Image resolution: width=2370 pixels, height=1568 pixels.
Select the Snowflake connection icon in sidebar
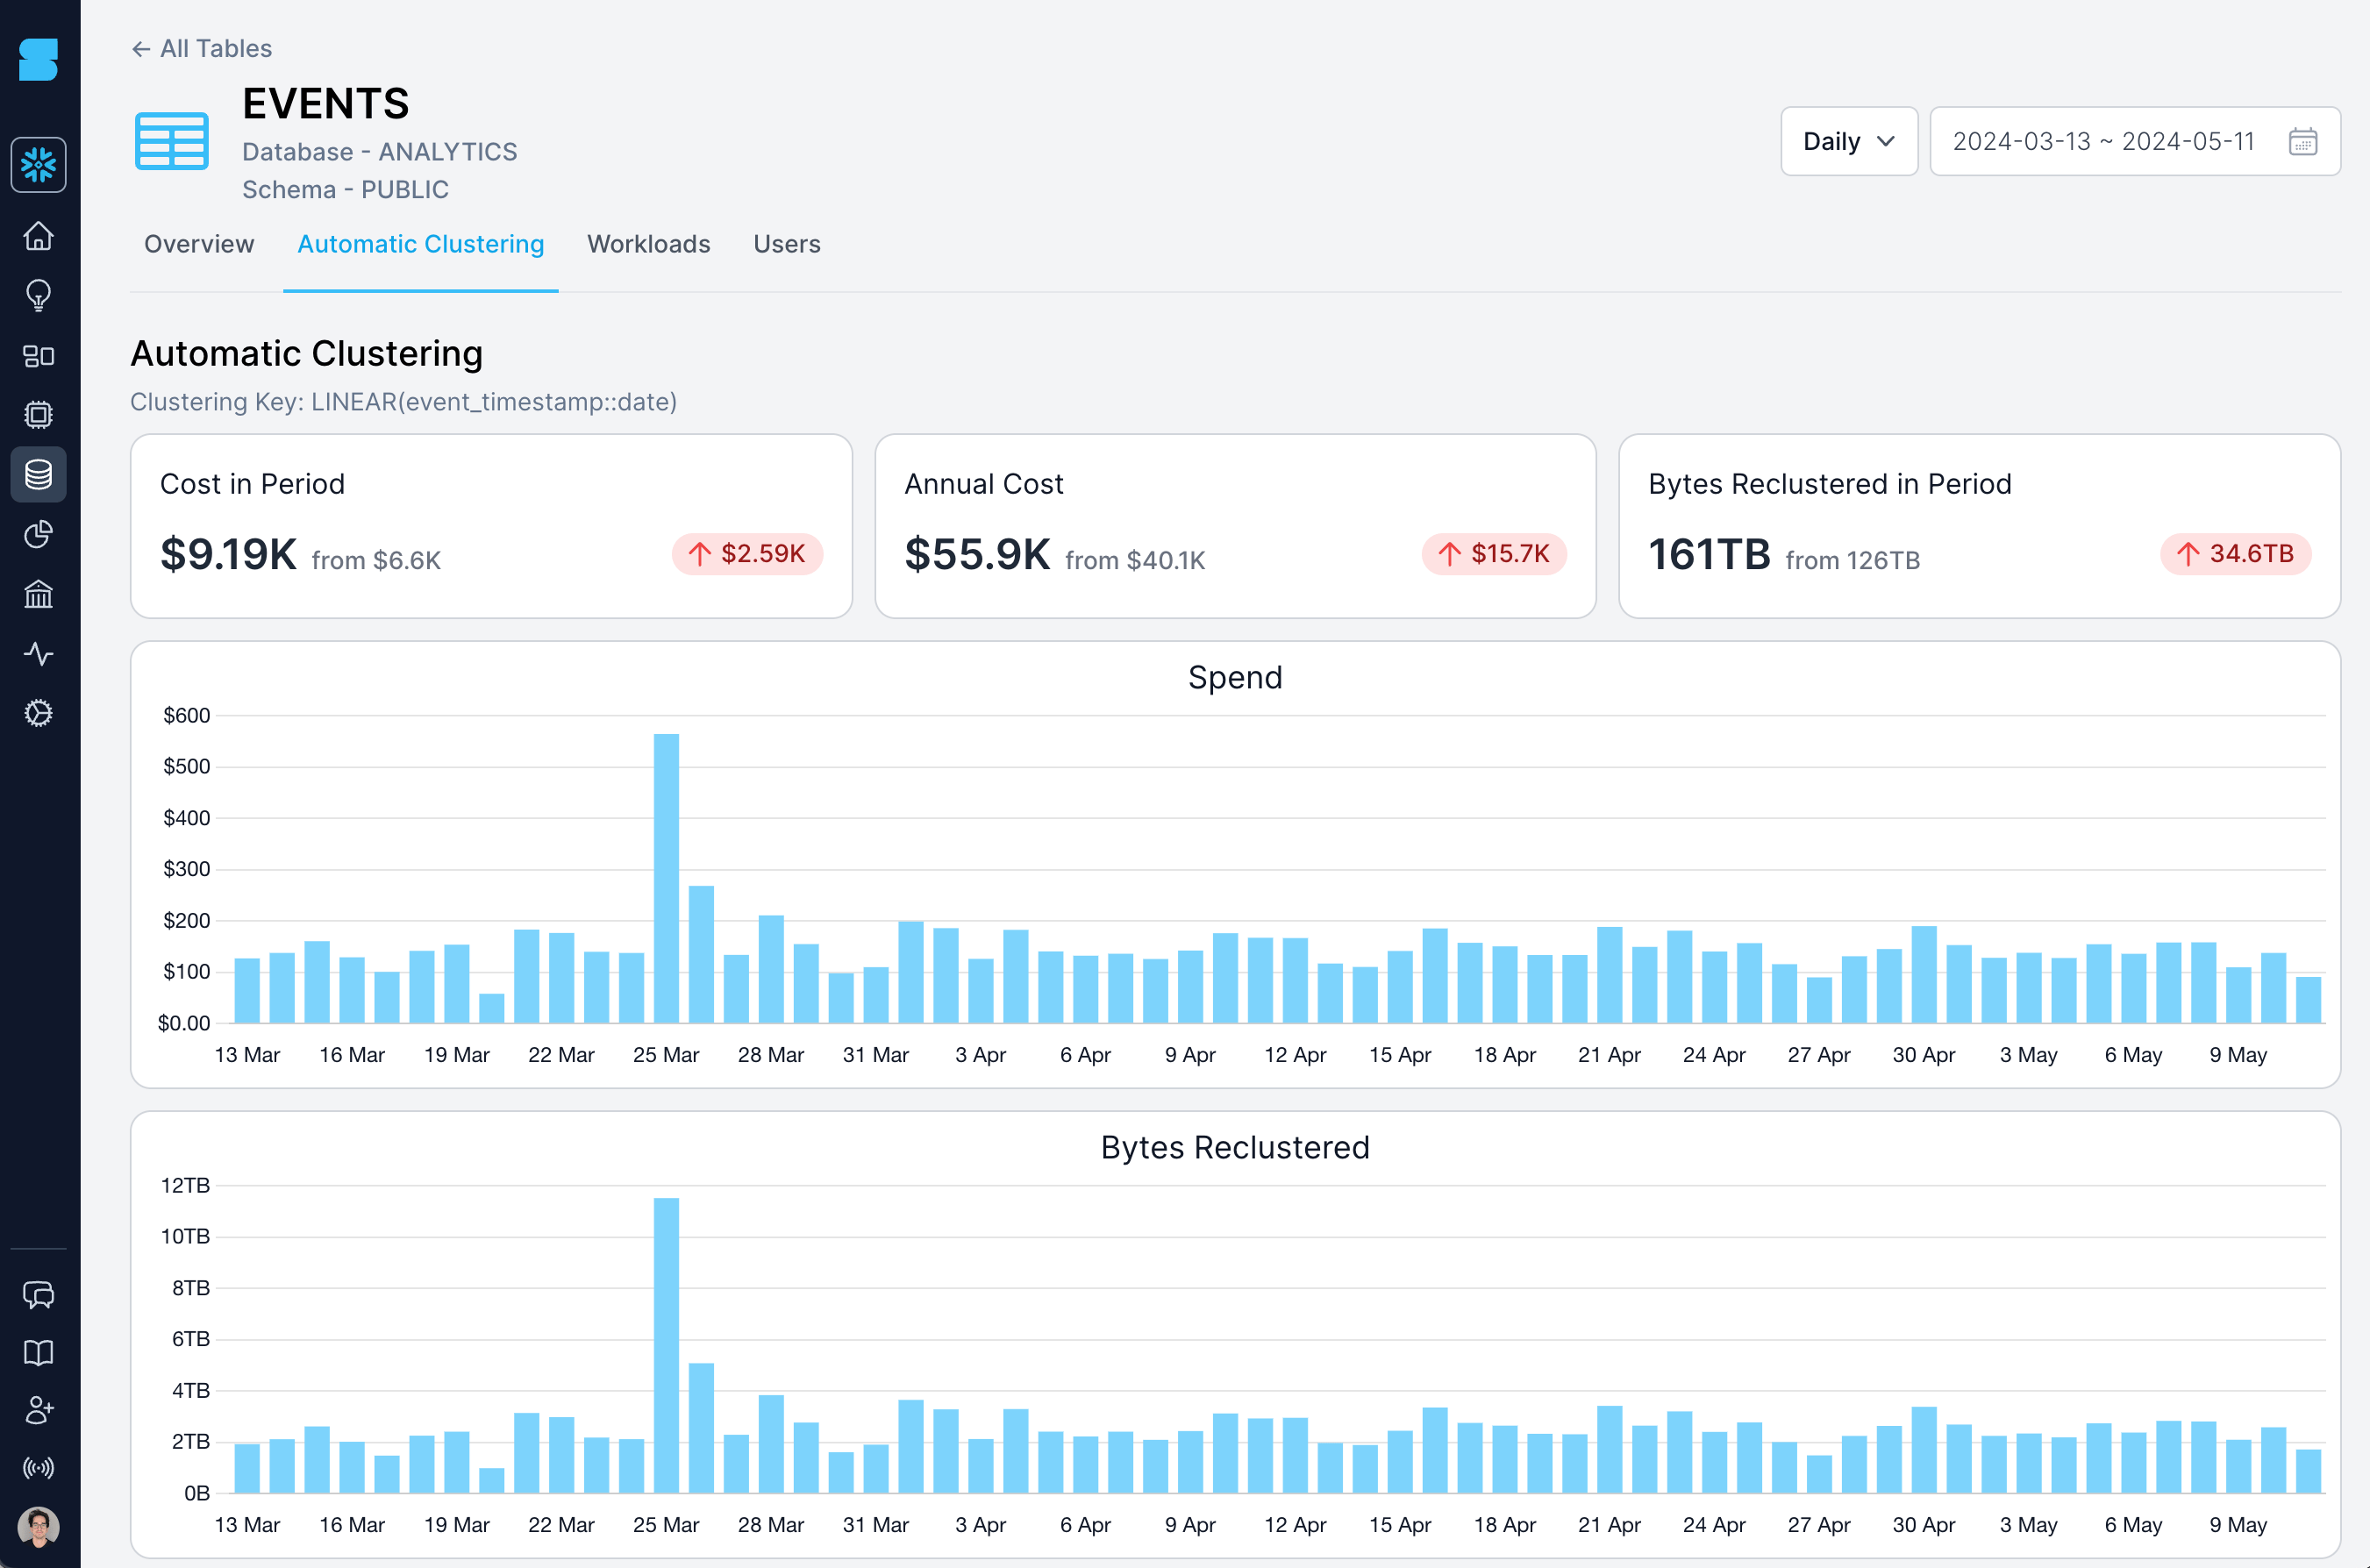coord(38,163)
